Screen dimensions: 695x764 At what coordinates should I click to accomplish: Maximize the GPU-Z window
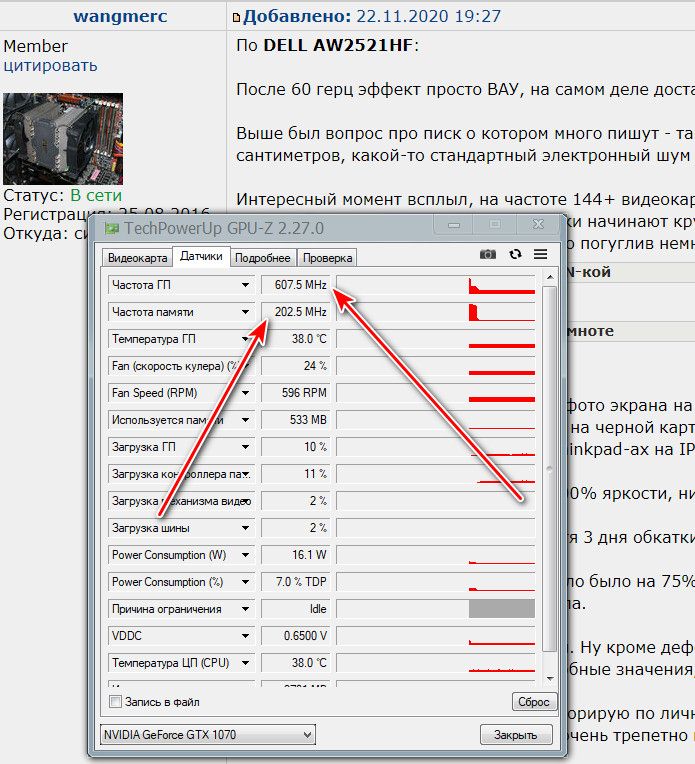495,225
